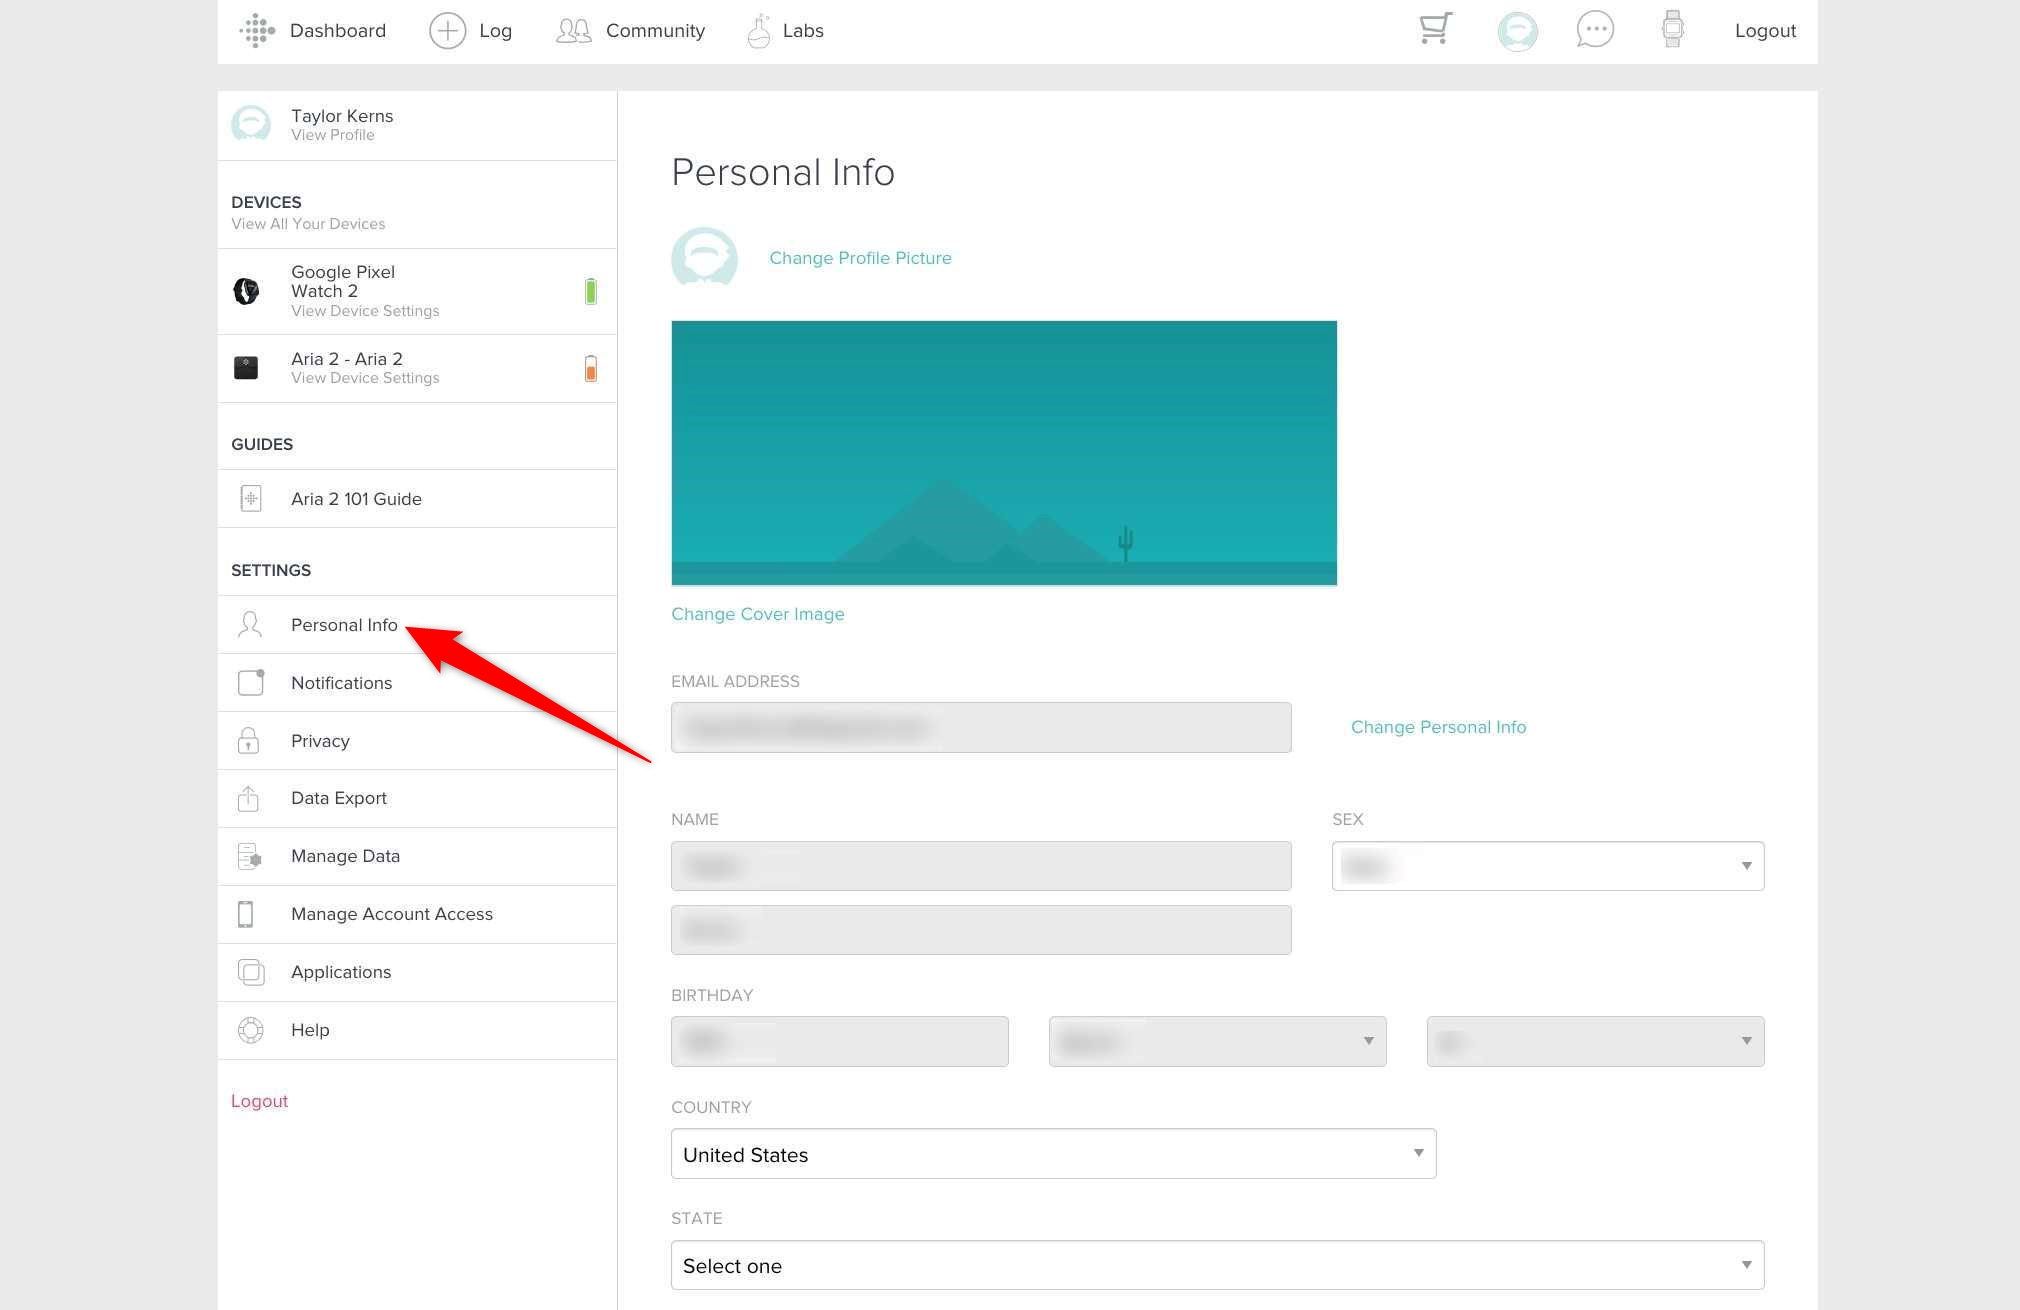The image size is (2020, 1310).
Task: Click the Data Export settings item
Action: pyautogui.click(x=337, y=798)
